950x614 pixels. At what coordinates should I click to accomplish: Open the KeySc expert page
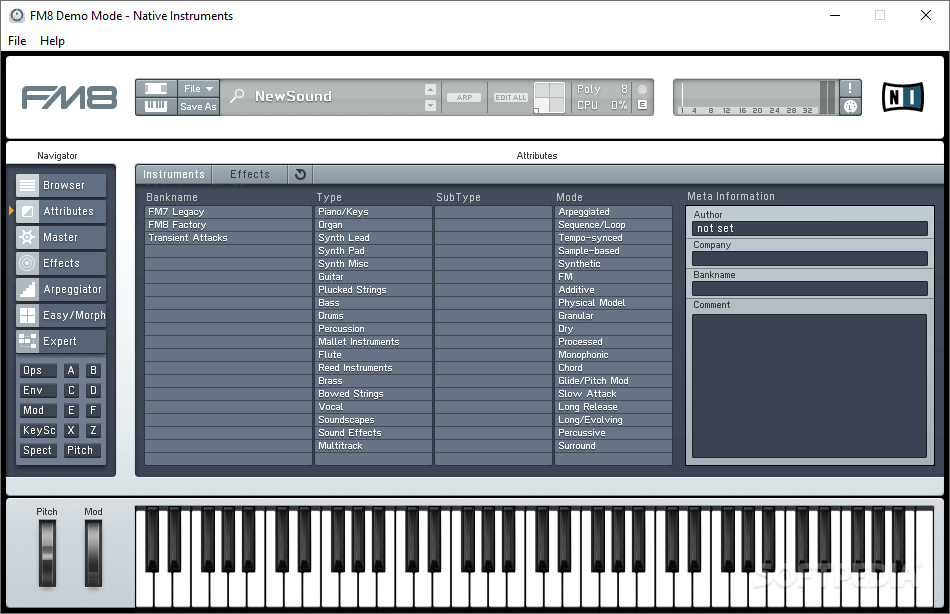(x=38, y=430)
